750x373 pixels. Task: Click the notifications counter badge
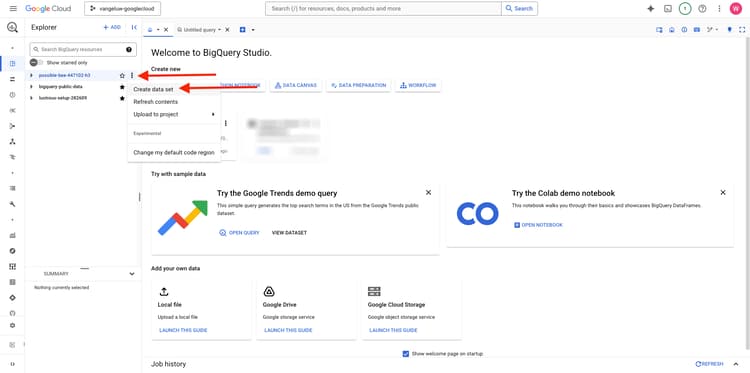pos(685,9)
